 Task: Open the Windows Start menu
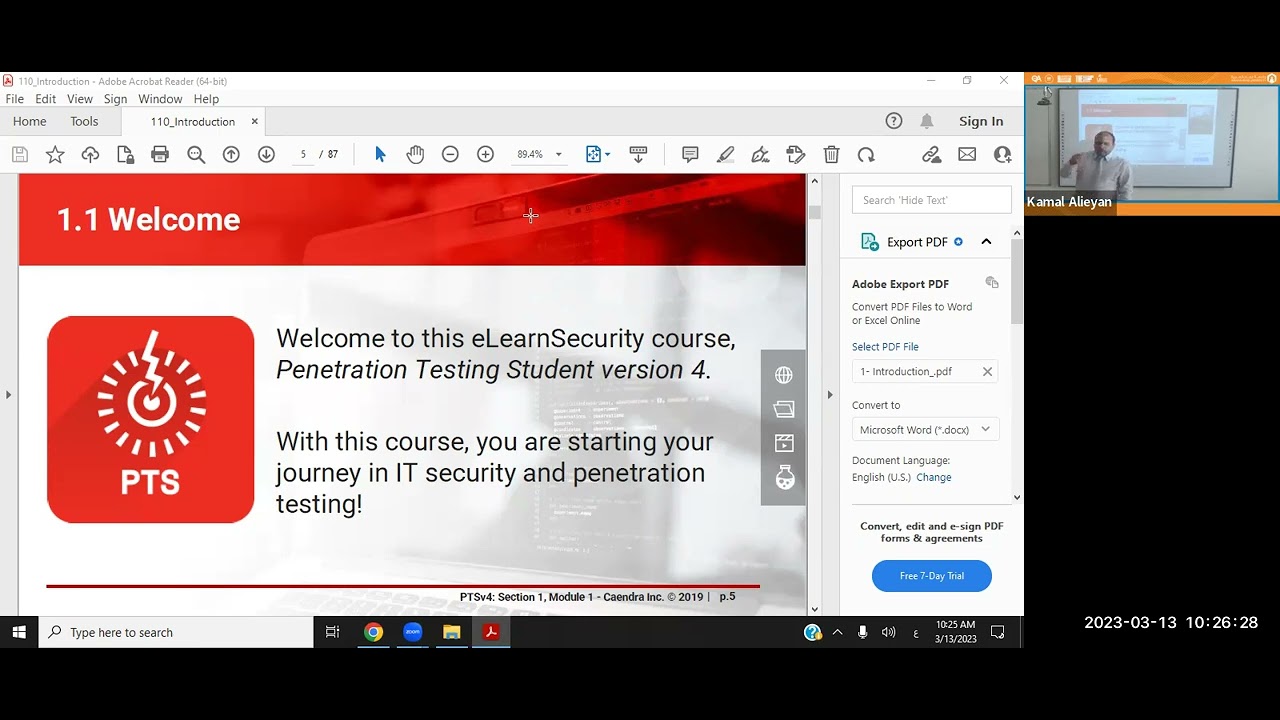click(x=19, y=632)
